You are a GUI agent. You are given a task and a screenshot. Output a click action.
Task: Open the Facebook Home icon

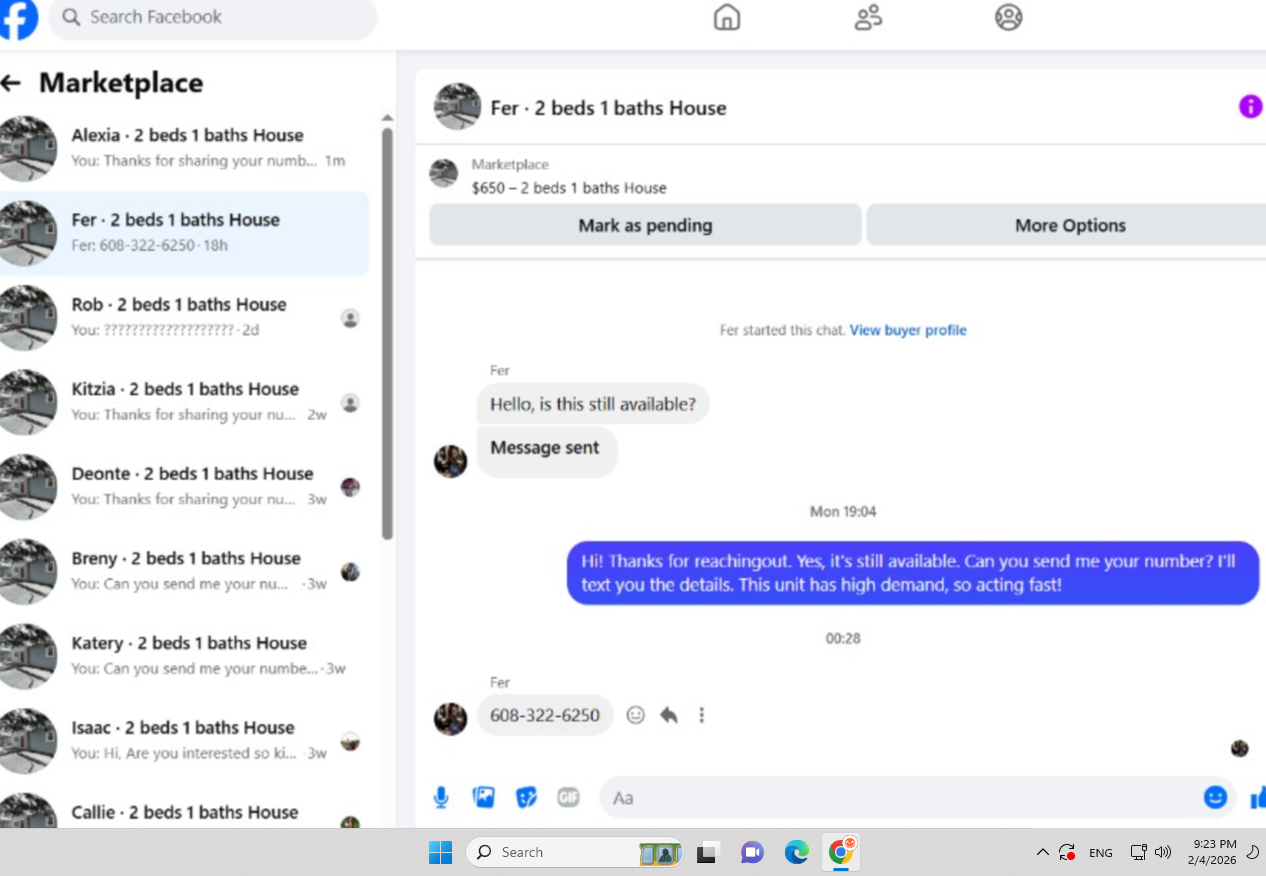point(727,17)
